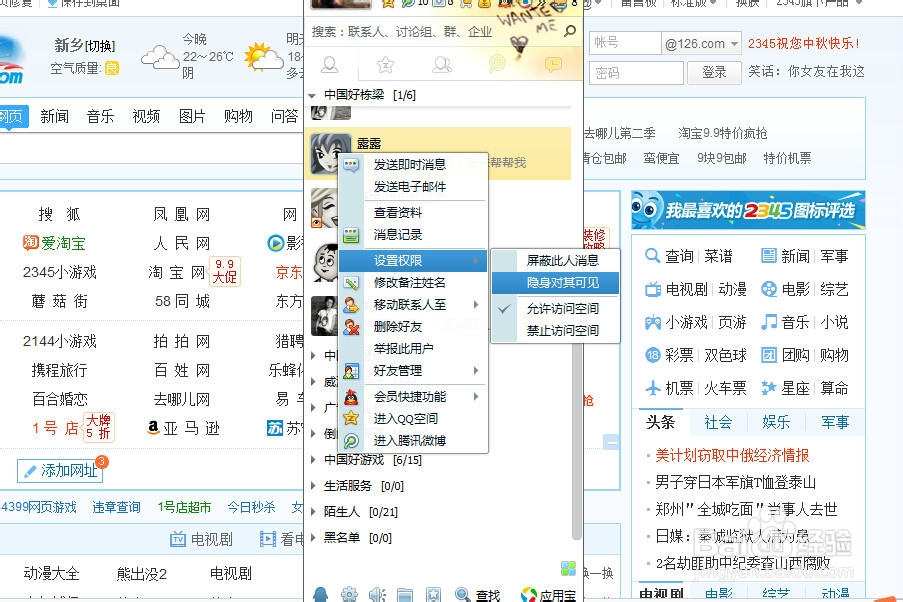Open 社会 news tab

coord(718,422)
